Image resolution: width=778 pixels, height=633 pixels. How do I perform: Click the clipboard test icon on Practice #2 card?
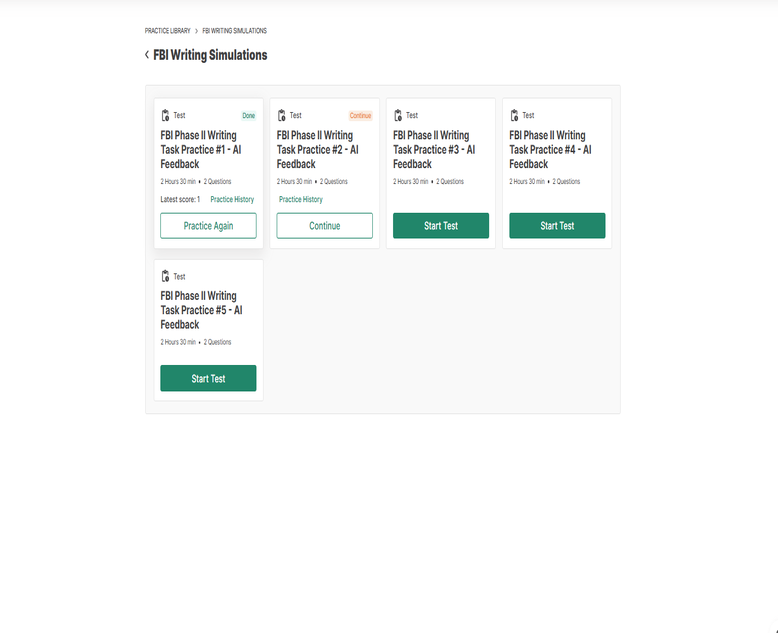282,116
